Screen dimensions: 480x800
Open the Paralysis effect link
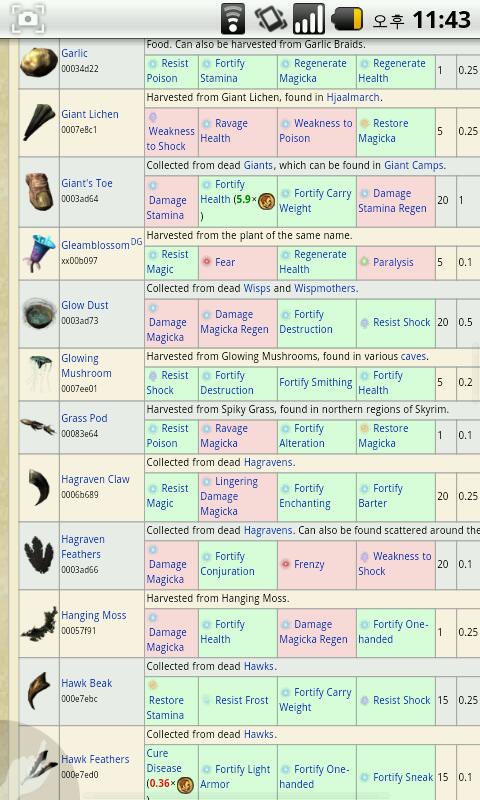click(393, 262)
